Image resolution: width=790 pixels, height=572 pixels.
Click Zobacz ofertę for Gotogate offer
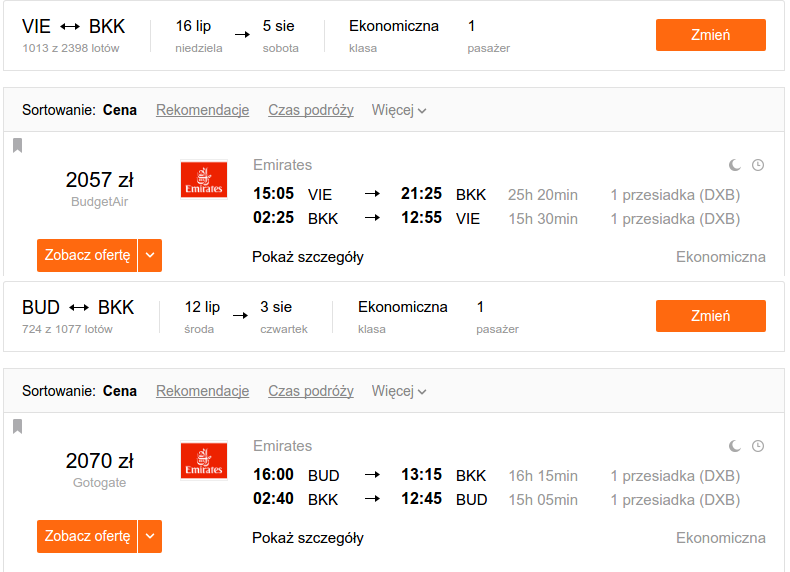click(x=87, y=537)
